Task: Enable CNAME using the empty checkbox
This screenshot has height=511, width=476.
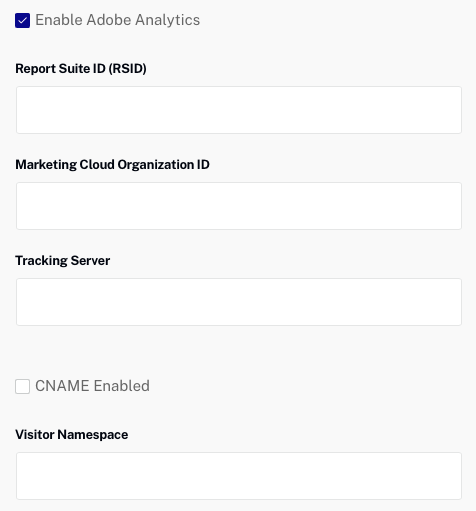Action: click(22, 386)
